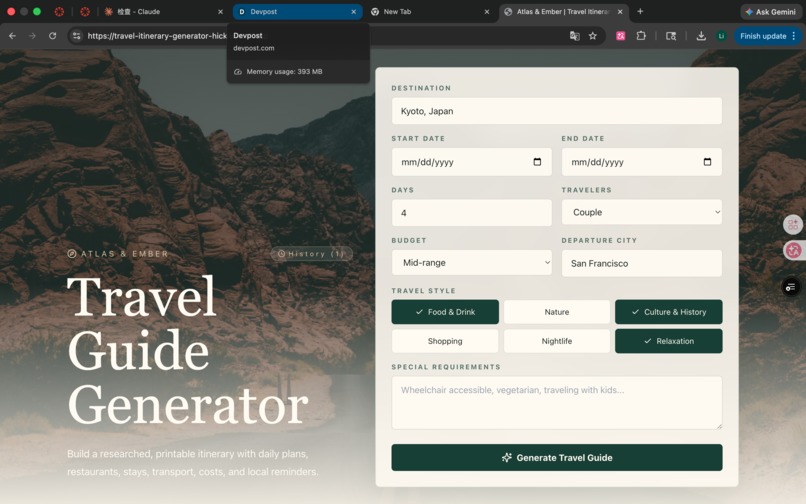Viewport: 806px width, 504px height.
Task: Close the Claude tab
Action: point(221,11)
